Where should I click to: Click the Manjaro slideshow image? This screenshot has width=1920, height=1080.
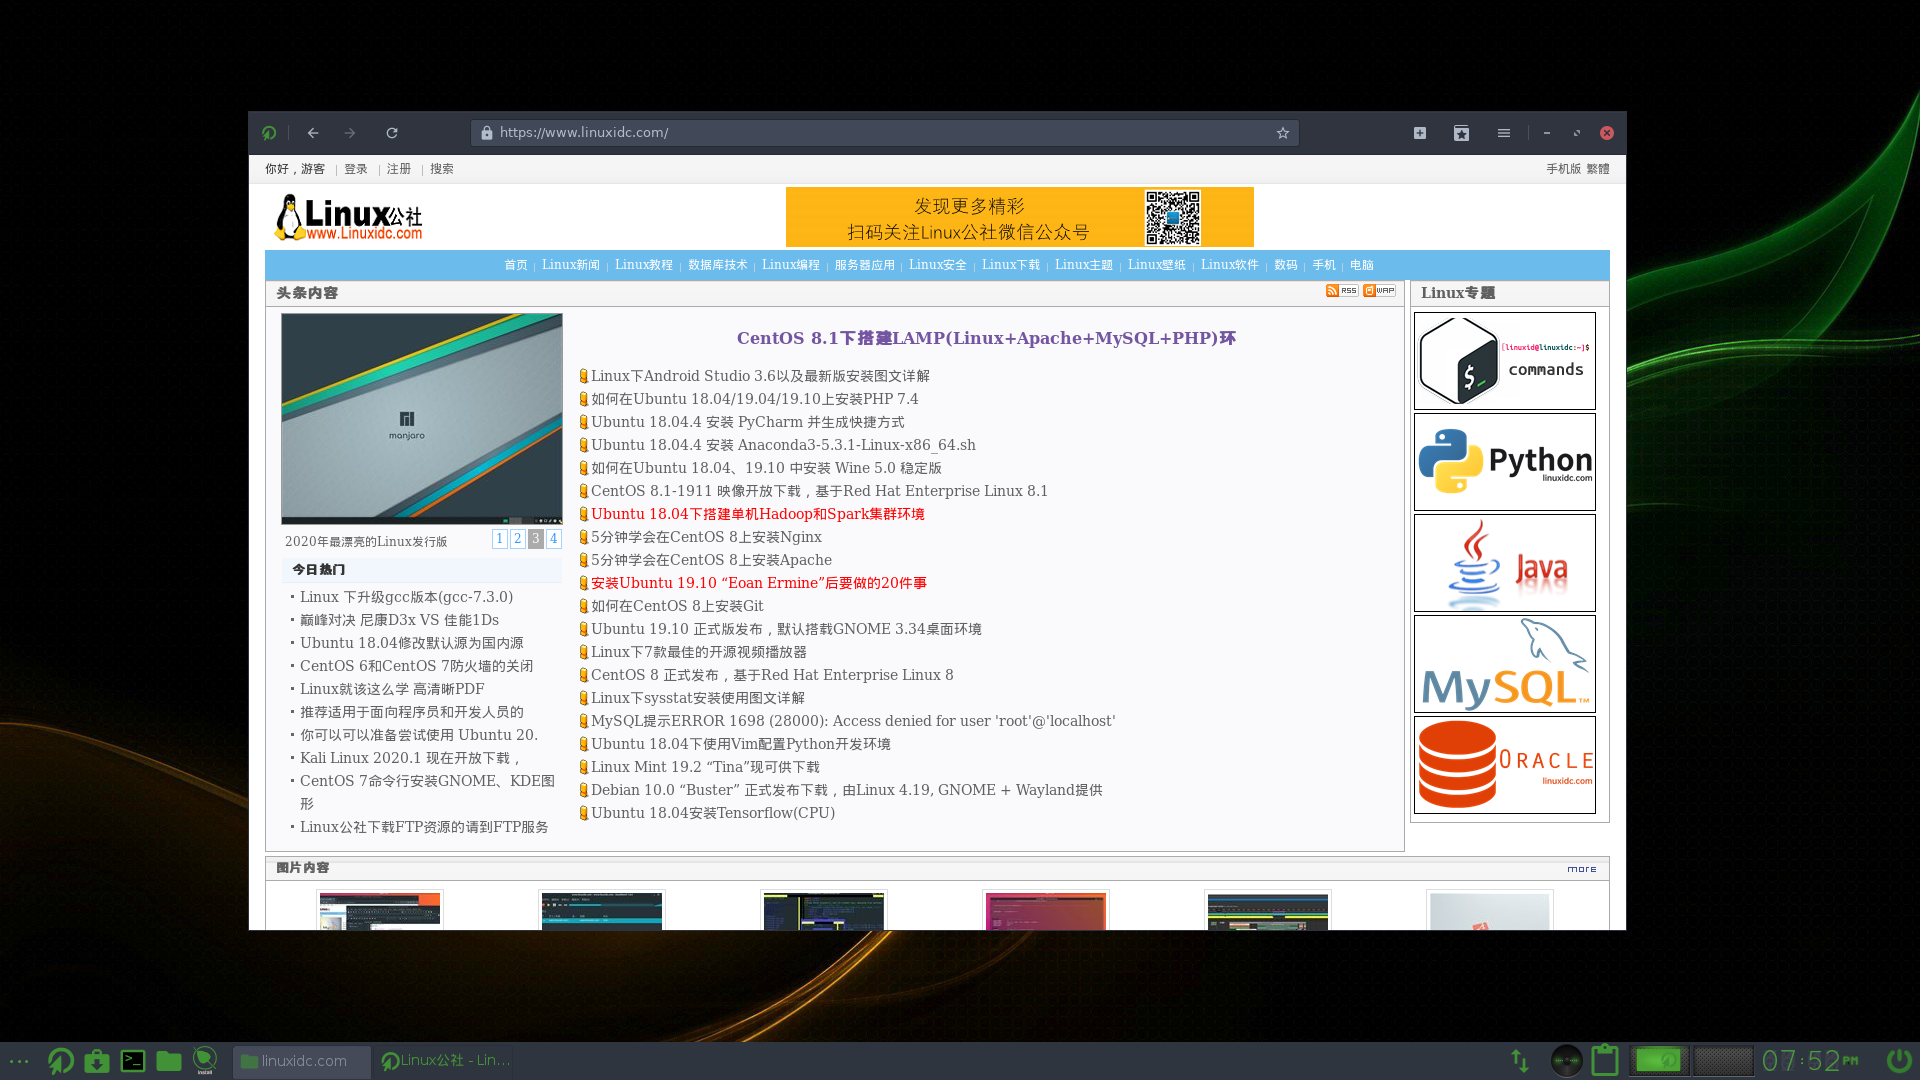(x=422, y=419)
